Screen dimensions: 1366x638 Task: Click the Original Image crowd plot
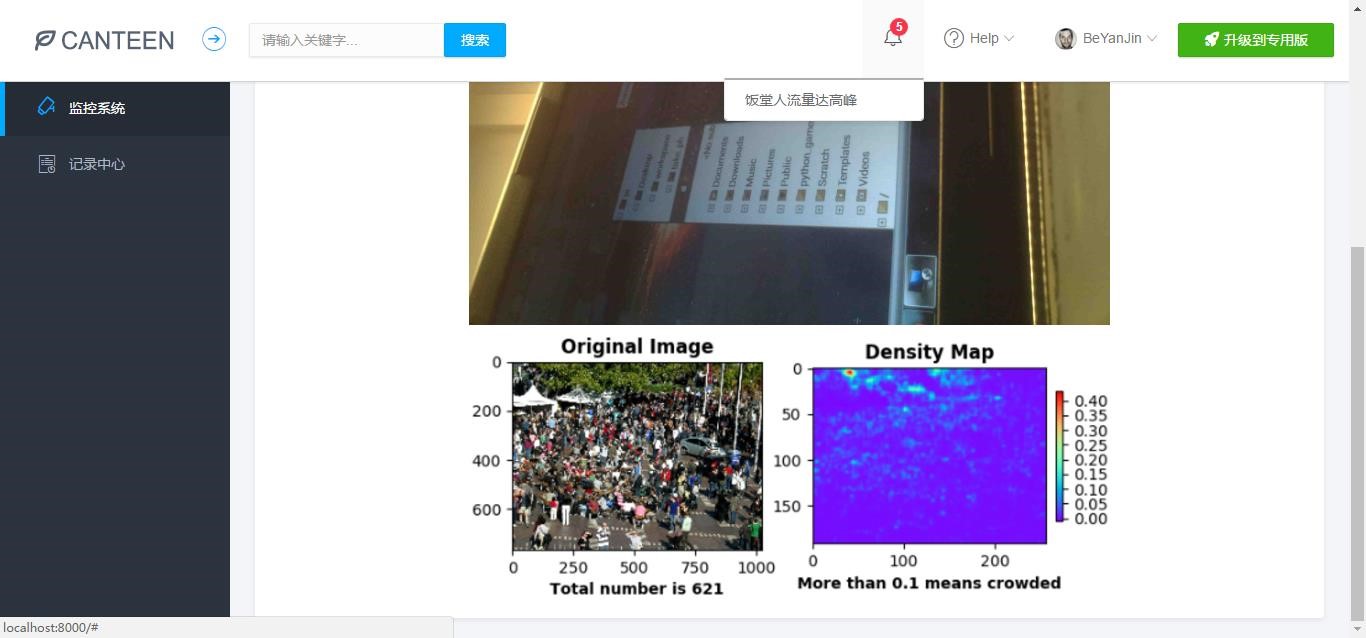637,456
